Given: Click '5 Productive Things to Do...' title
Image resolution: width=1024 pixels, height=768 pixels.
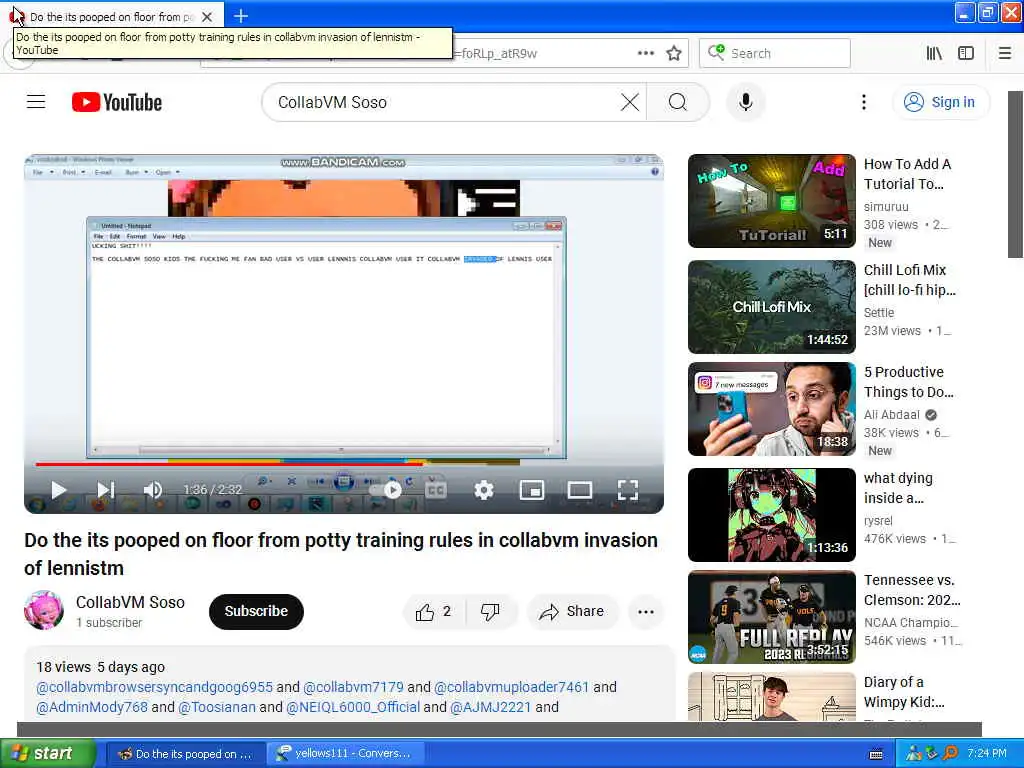Looking at the screenshot, I should point(908,381).
